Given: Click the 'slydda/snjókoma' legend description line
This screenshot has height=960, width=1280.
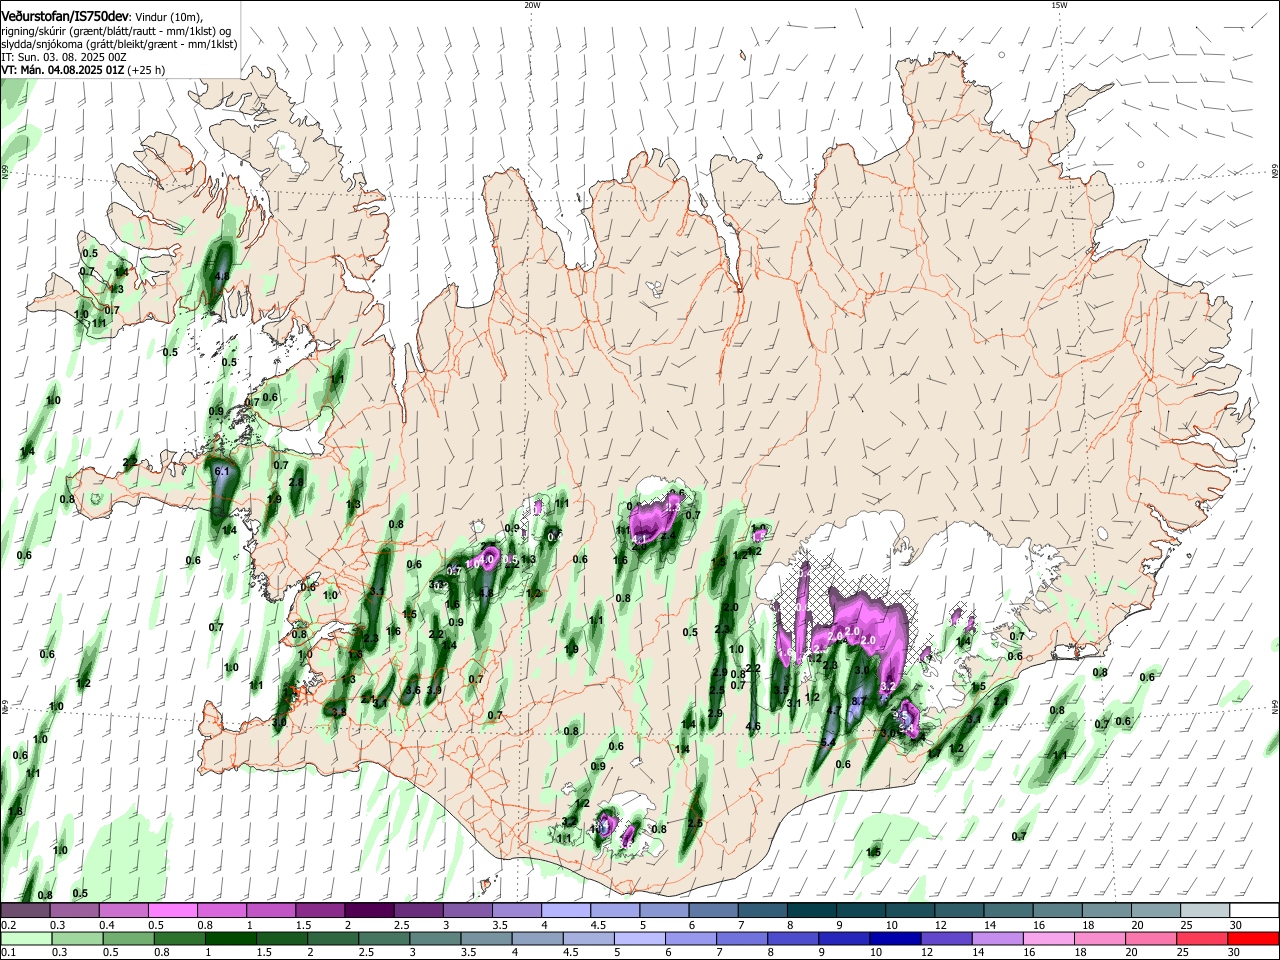Looking at the screenshot, I should pos(119,44).
